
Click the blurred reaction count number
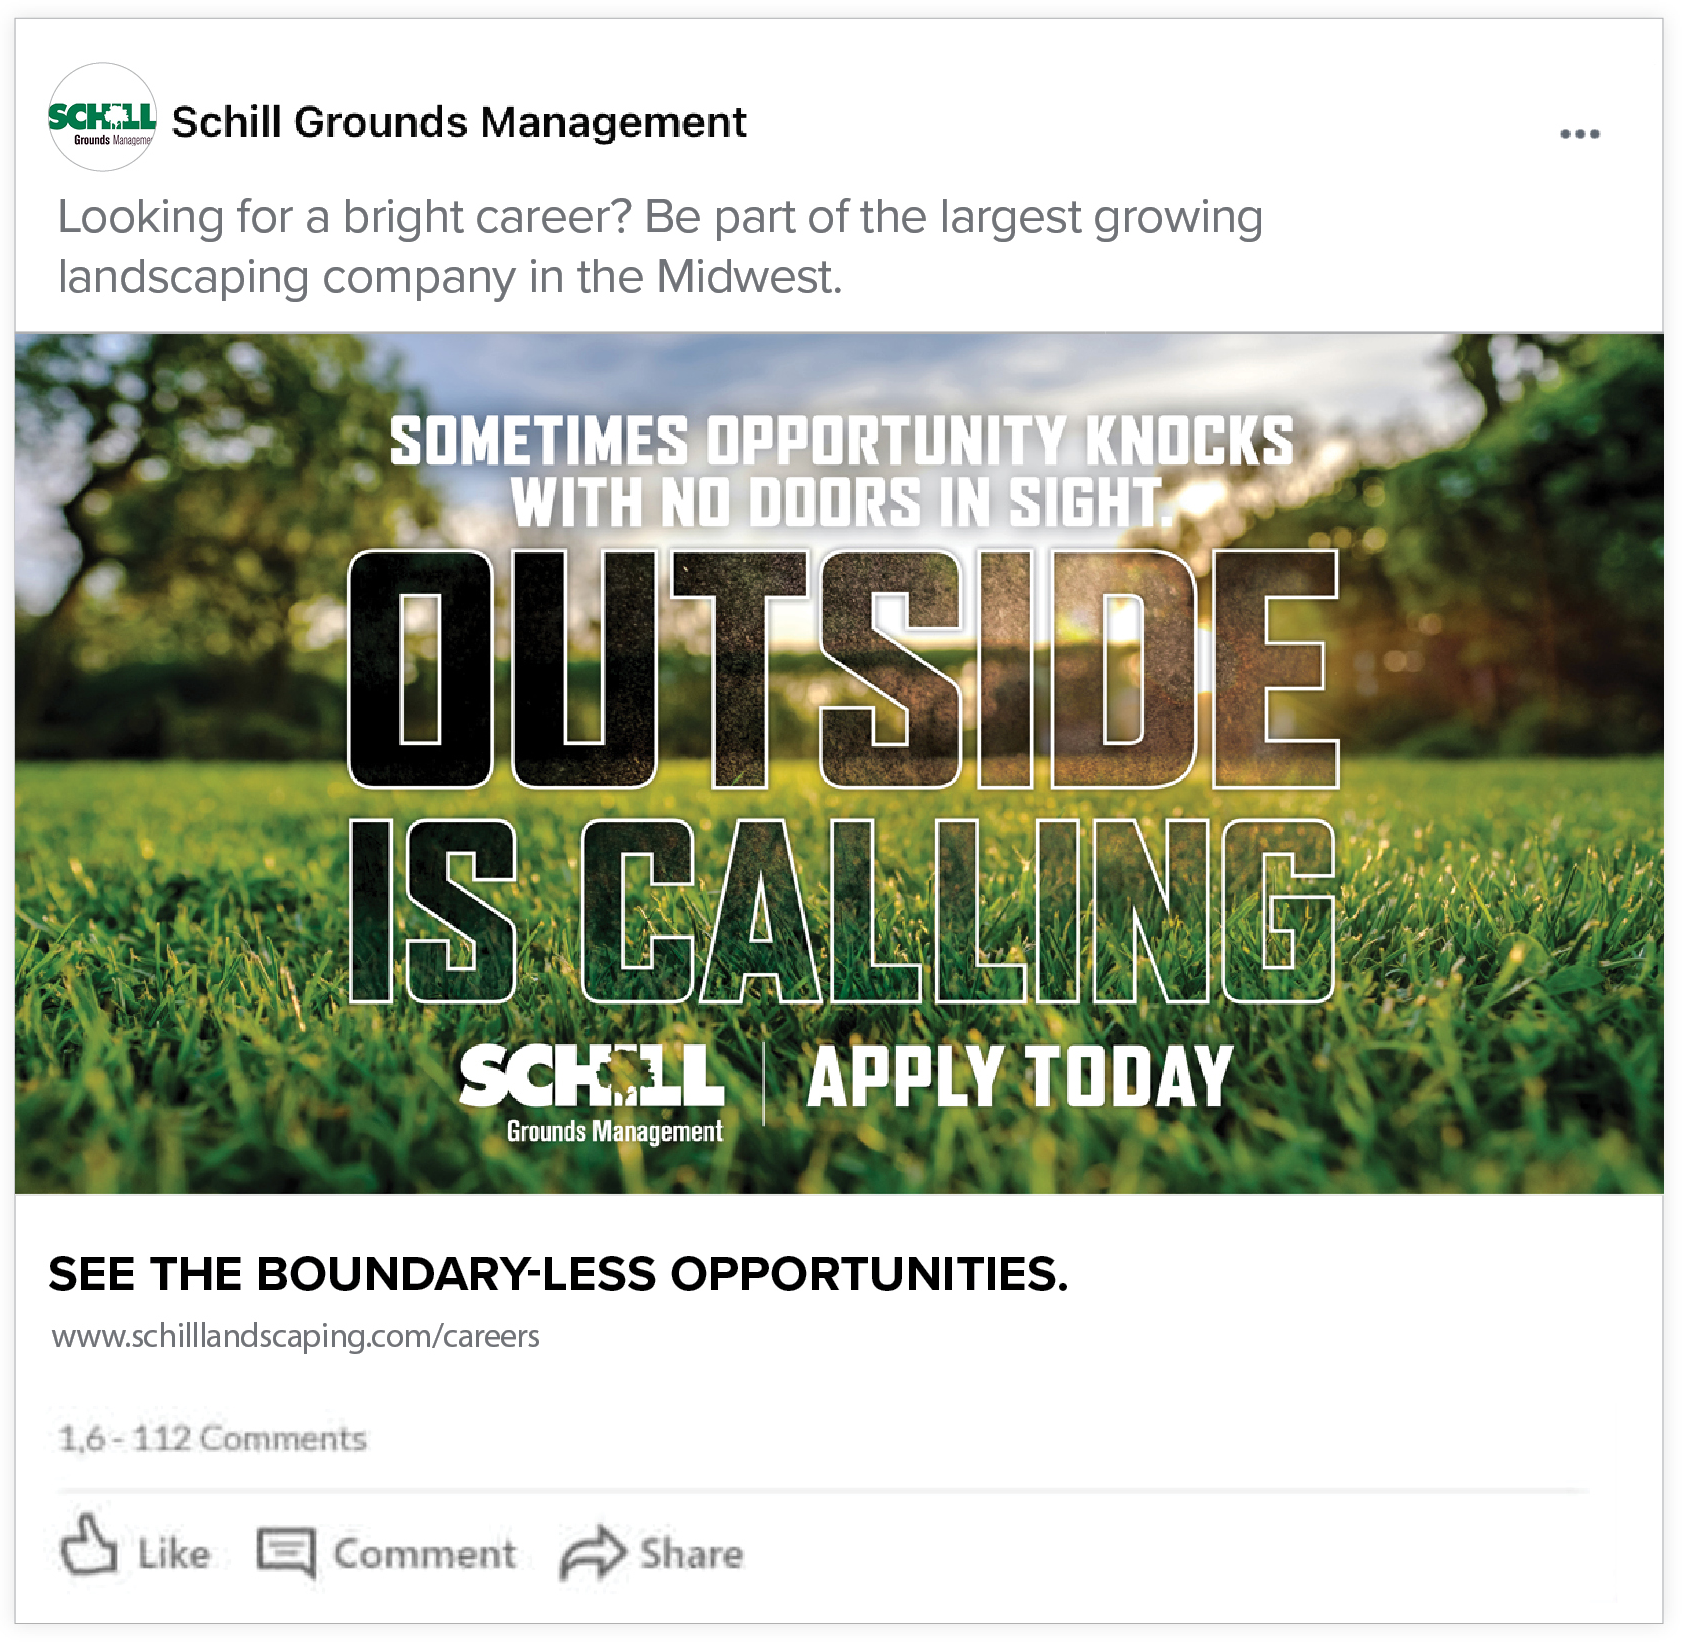(80, 1439)
